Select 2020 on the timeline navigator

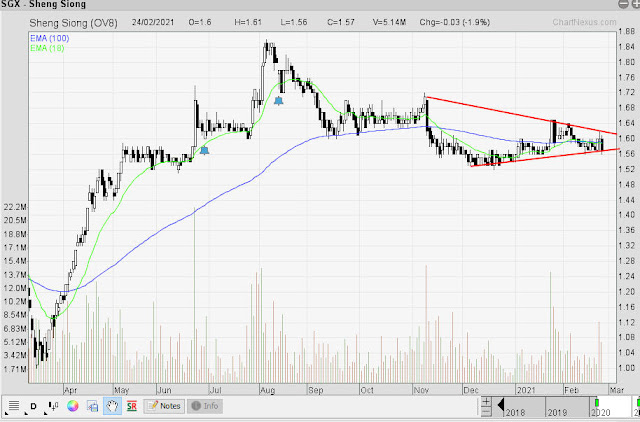pos(600,413)
